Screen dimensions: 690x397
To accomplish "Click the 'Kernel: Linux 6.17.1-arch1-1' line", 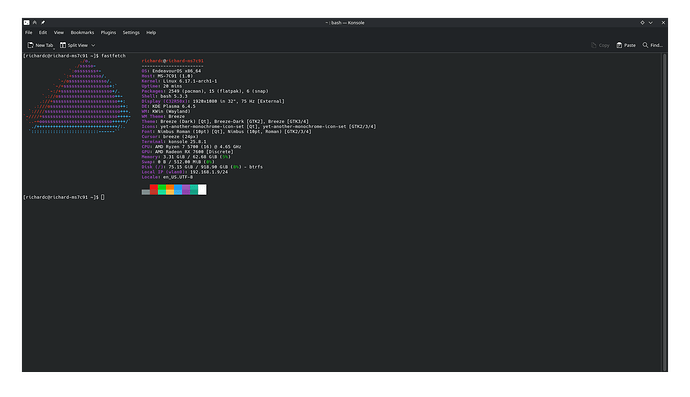I will (179, 81).
